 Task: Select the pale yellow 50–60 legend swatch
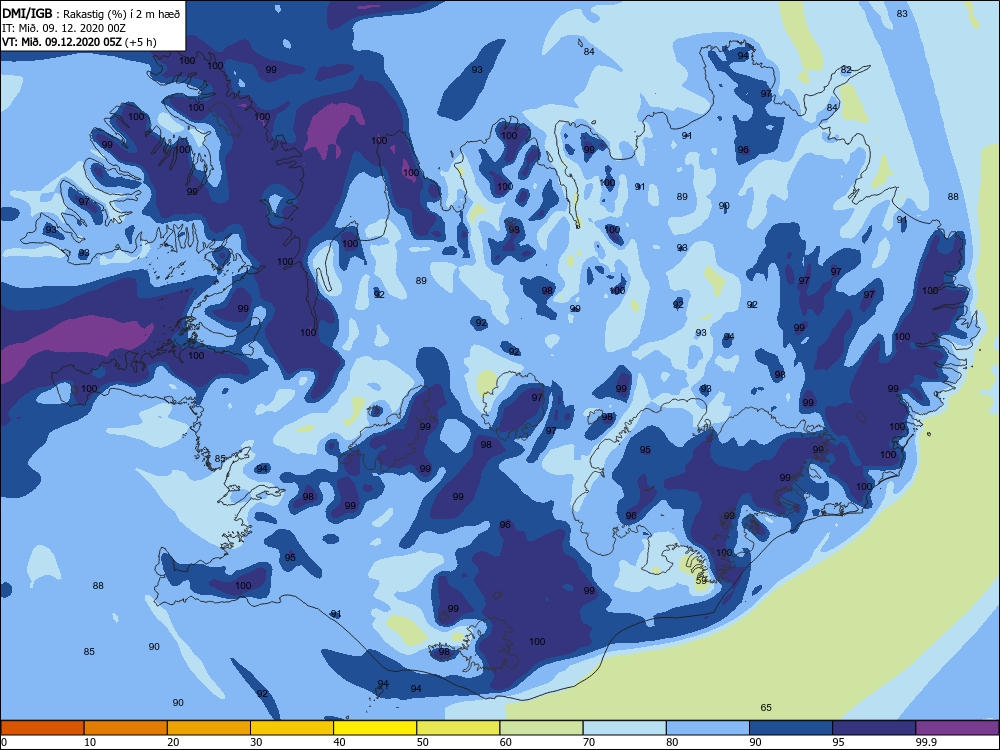[x=458, y=728]
